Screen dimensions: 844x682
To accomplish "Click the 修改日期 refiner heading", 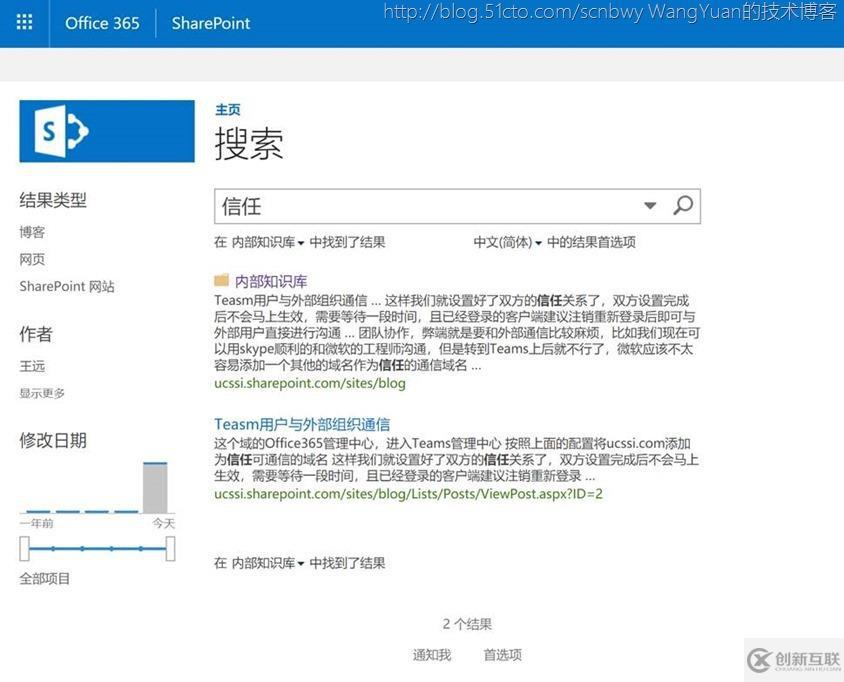I will [53, 440].
